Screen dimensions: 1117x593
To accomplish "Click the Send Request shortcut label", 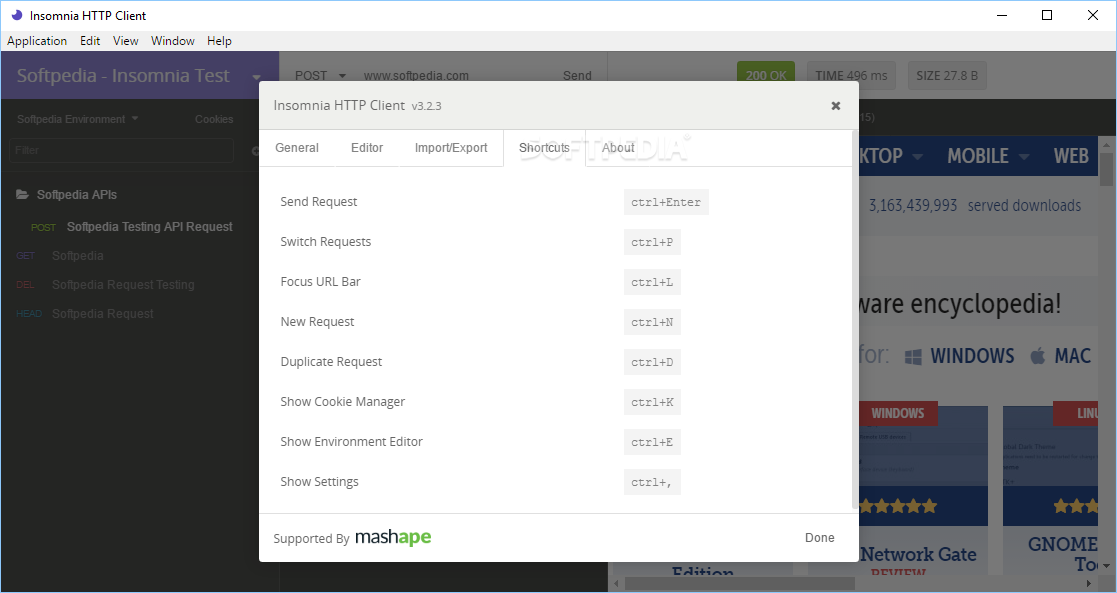I will coord(318,202).
